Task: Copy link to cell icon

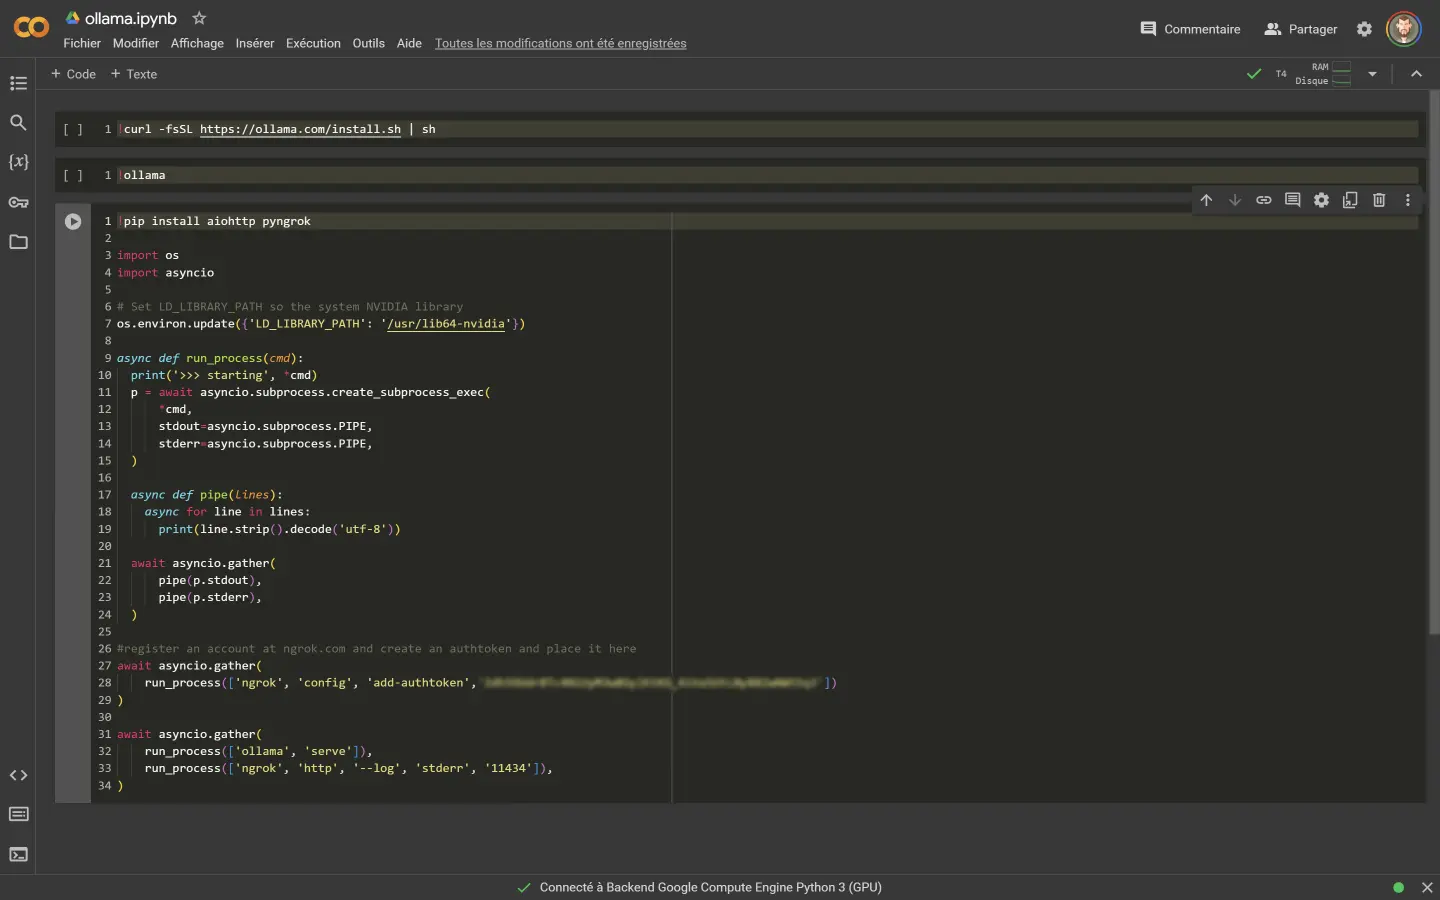Action: point(1264,200)
